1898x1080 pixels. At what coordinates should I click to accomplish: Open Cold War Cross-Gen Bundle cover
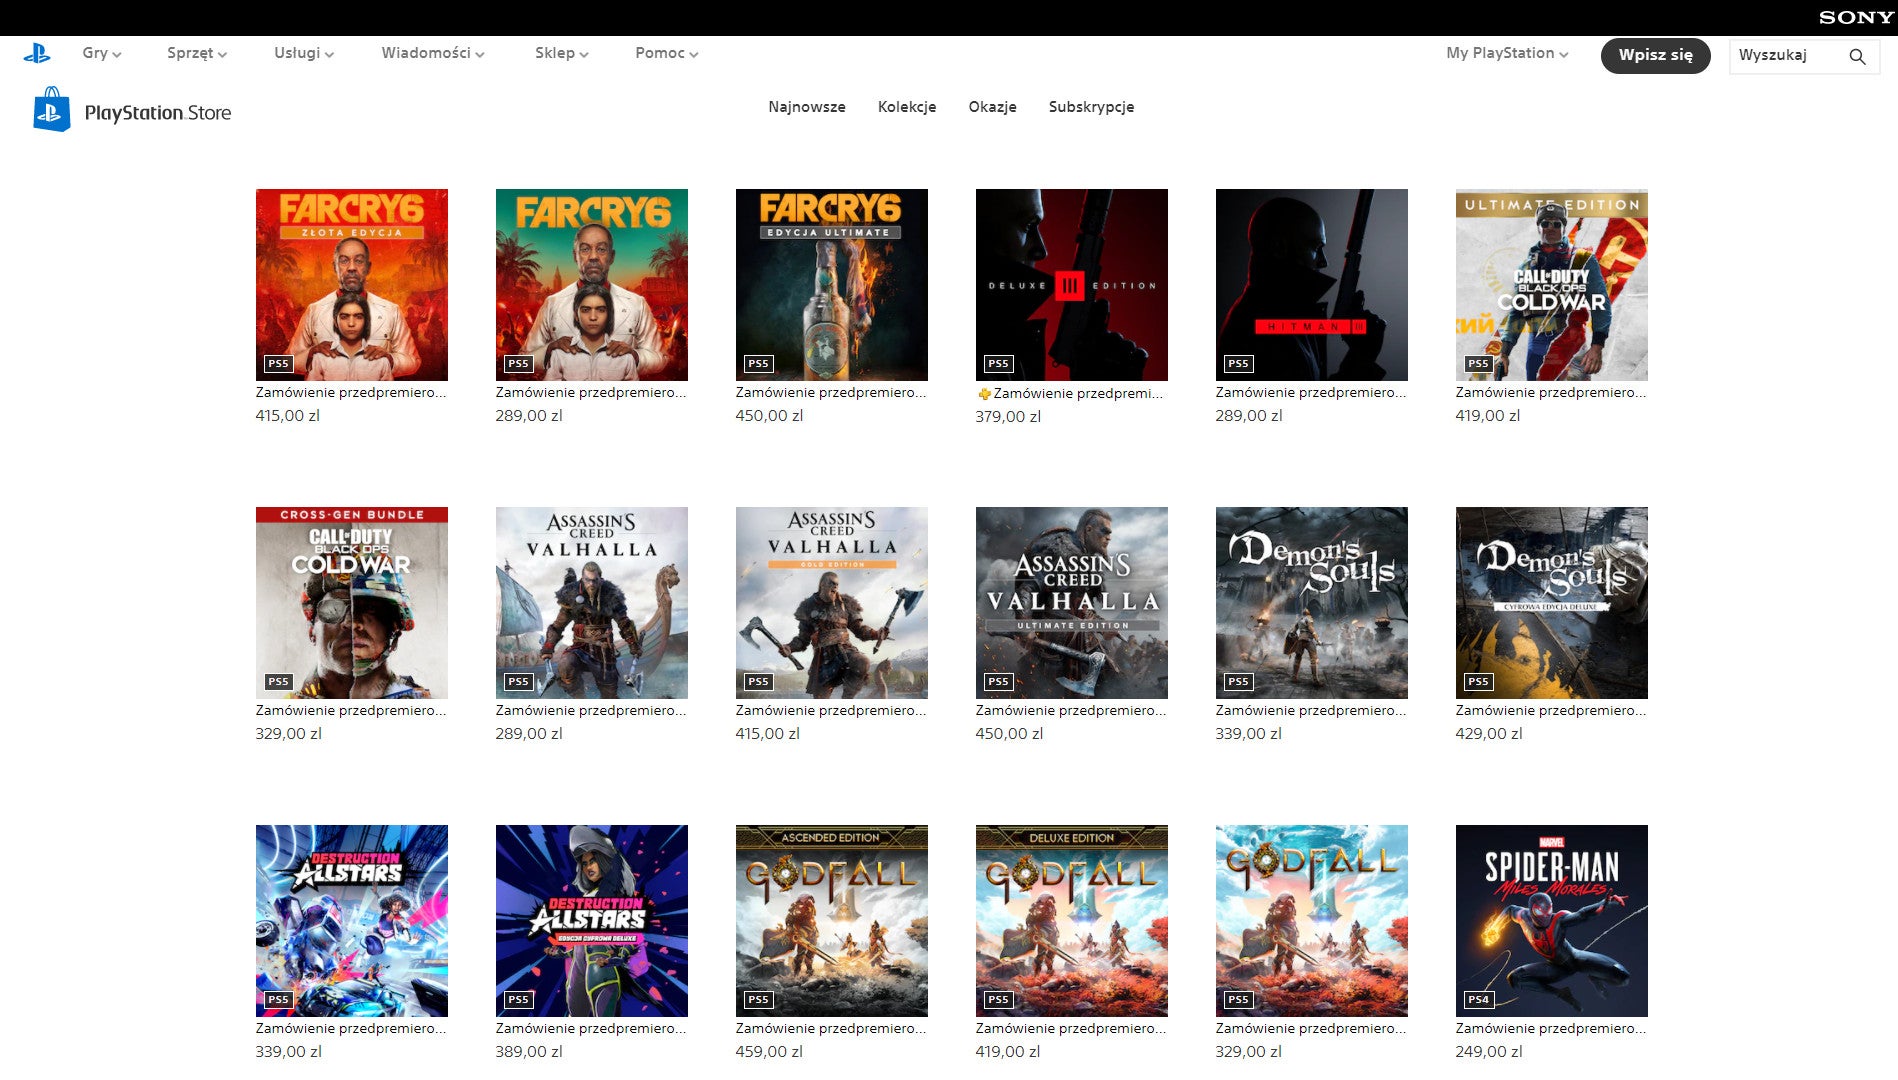[352, 603]
